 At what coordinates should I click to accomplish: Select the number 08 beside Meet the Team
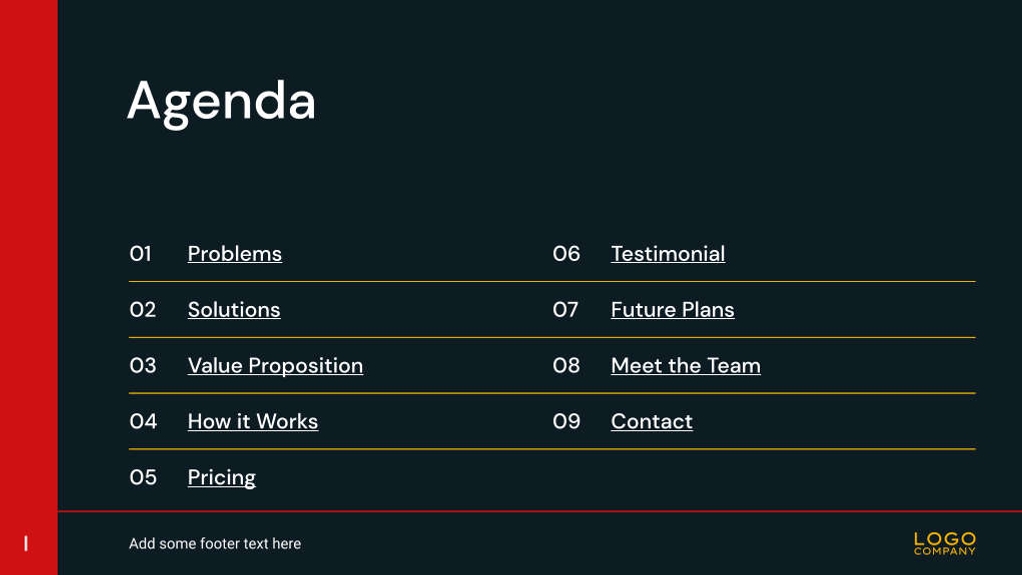[566, 366]
